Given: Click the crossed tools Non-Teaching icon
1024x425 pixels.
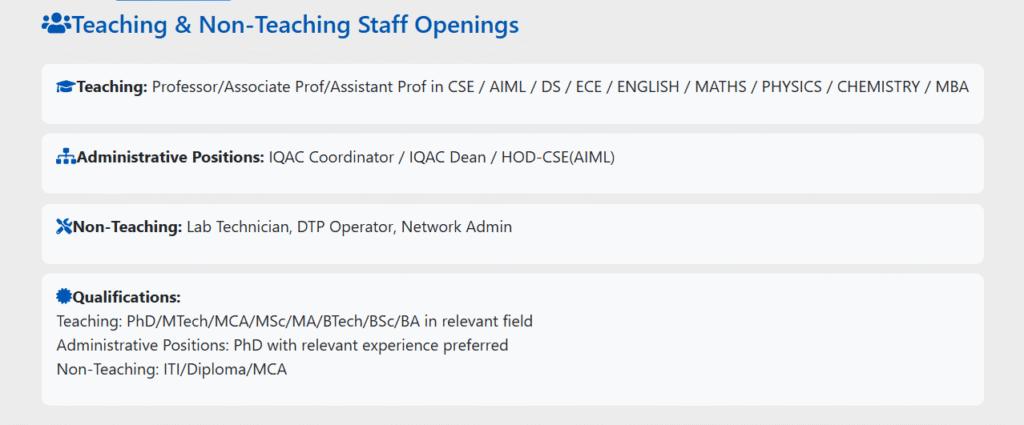Looking at the screenshot, I should pyautogui.click(x=64, y=227).
